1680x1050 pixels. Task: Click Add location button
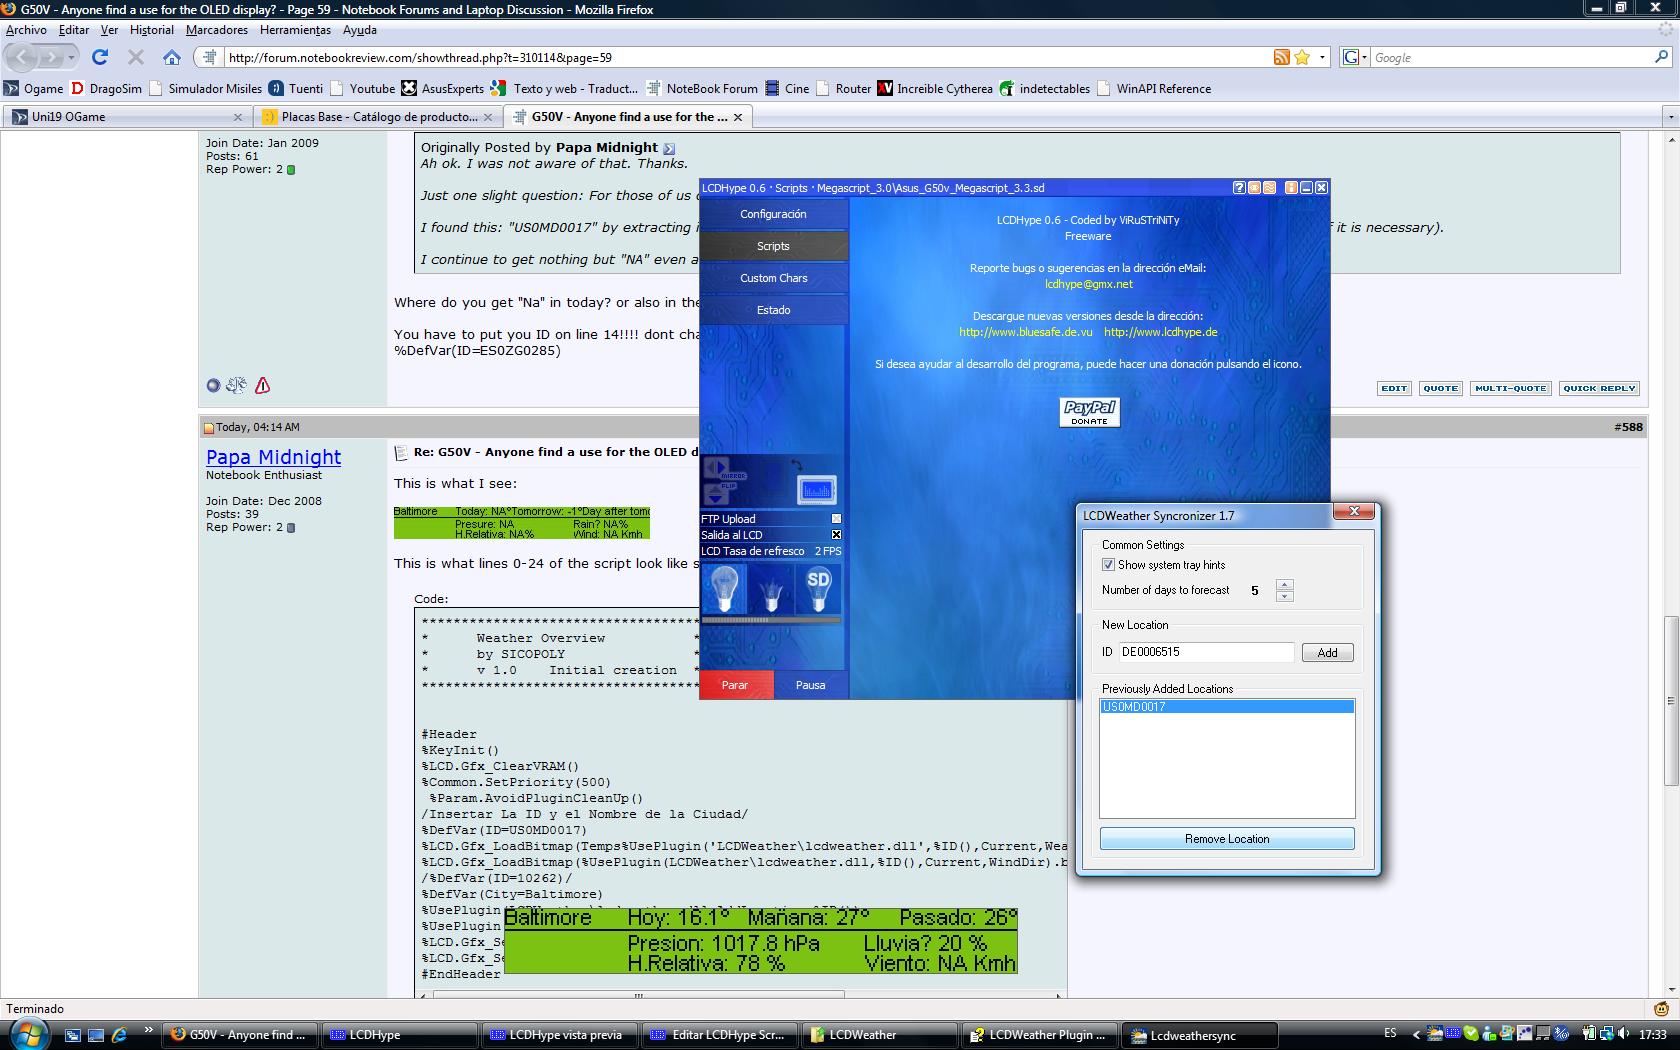[1327, 652]
